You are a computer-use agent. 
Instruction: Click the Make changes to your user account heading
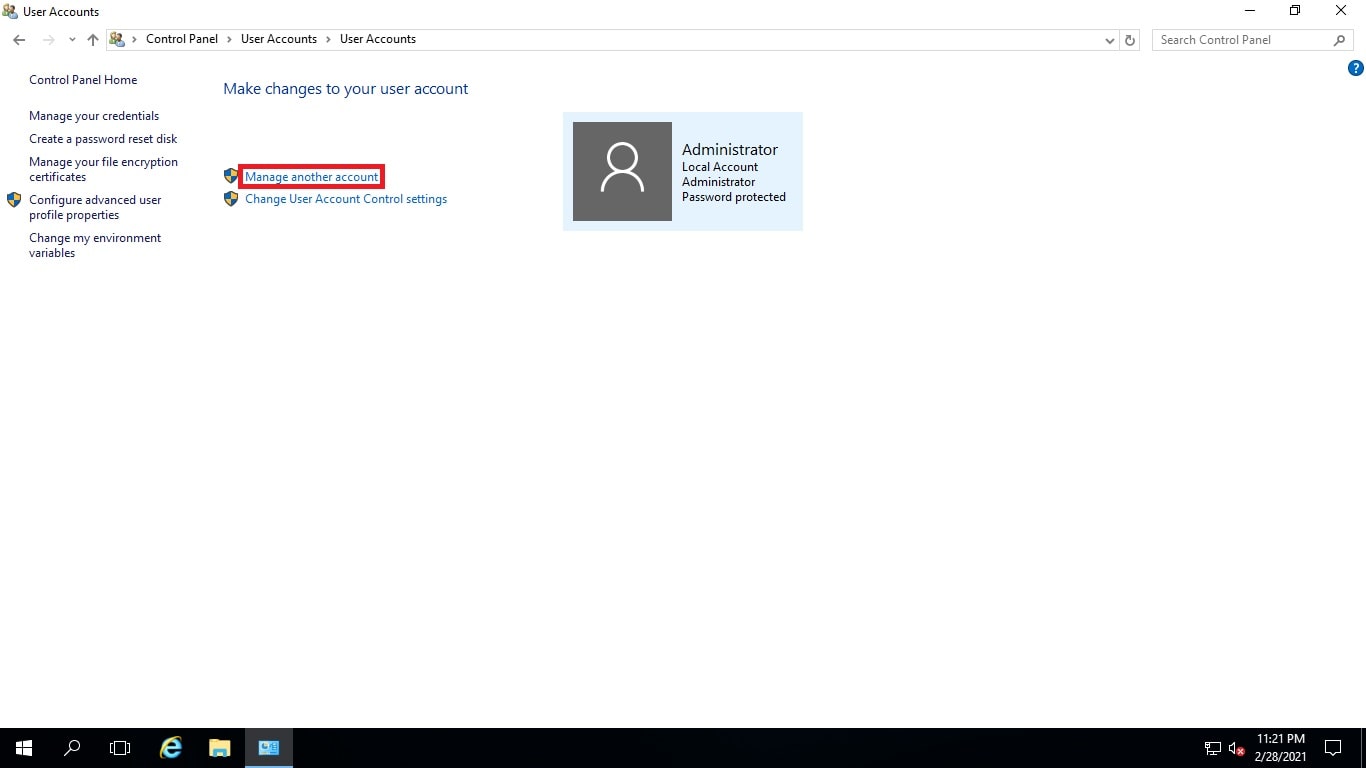coord(346,89)
